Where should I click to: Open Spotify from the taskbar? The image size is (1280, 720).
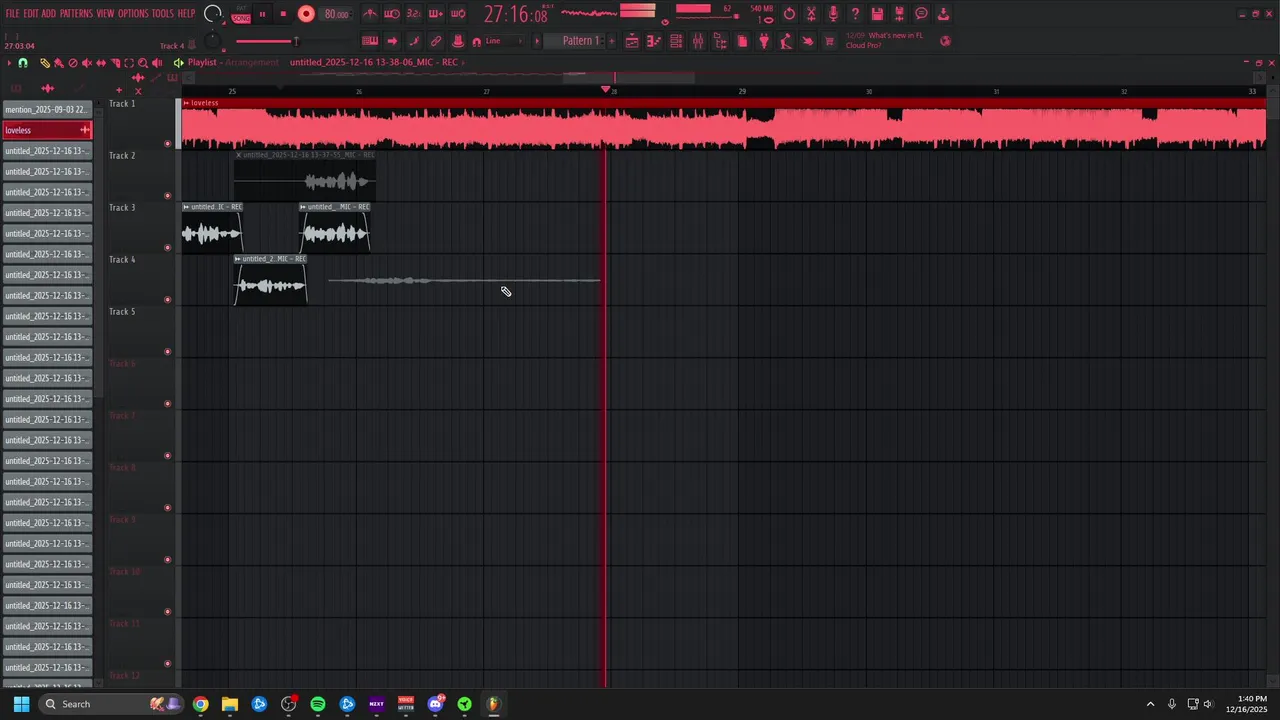(x=318, y=704)
